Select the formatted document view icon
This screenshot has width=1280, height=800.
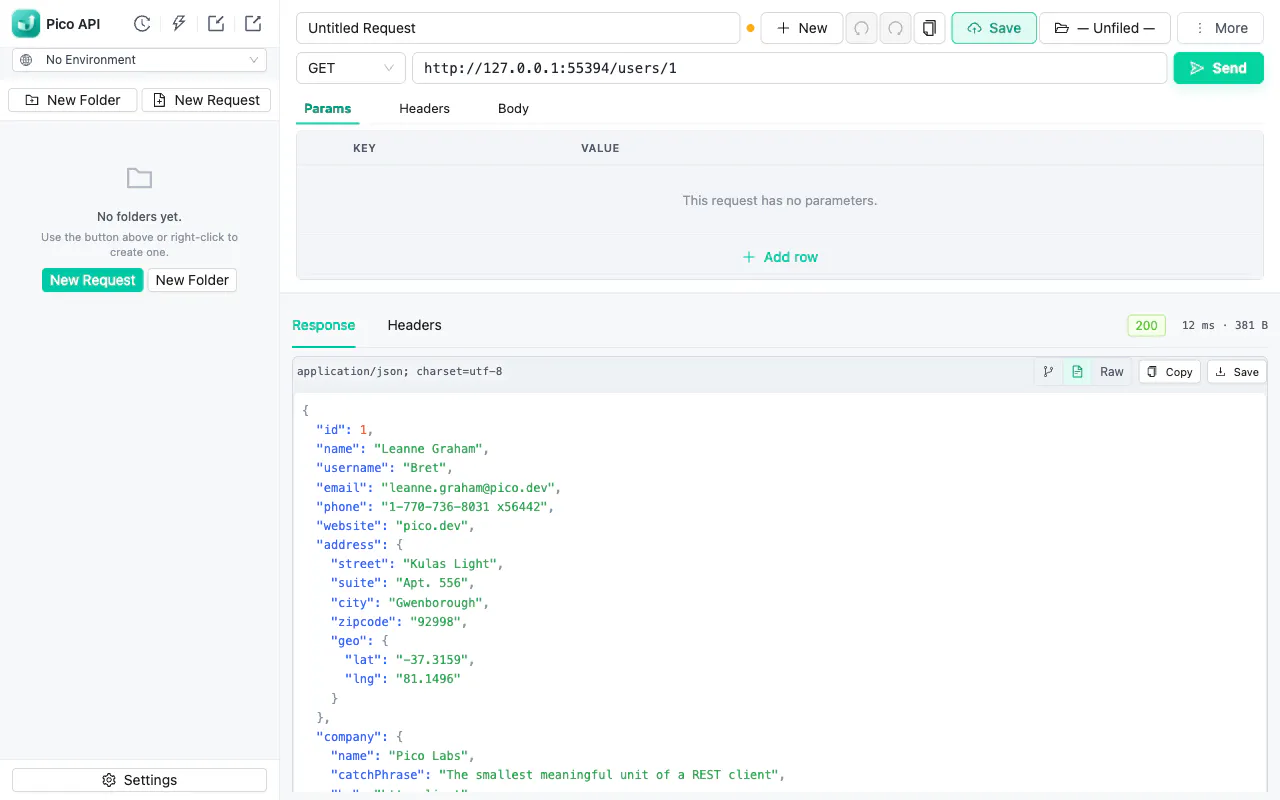coord(1077,372)
